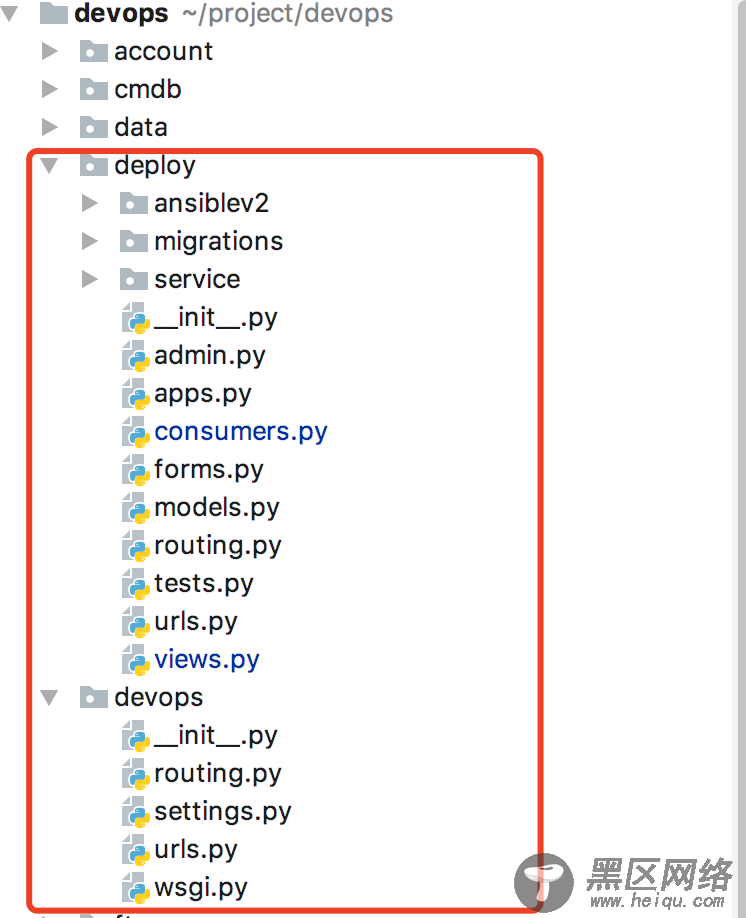Click the vertical scrollbar on the right edge
The image size is (746, 918).
point(739,459)
